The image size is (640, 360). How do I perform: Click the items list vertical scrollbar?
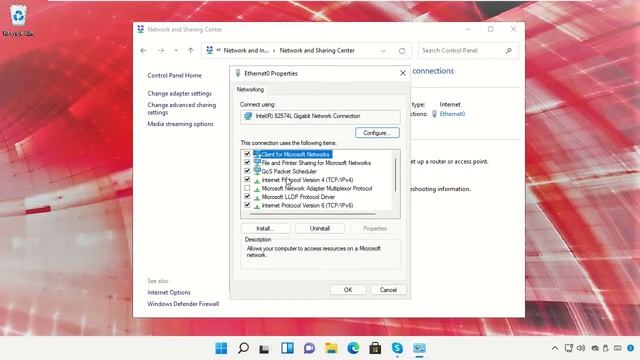(395, 175)
